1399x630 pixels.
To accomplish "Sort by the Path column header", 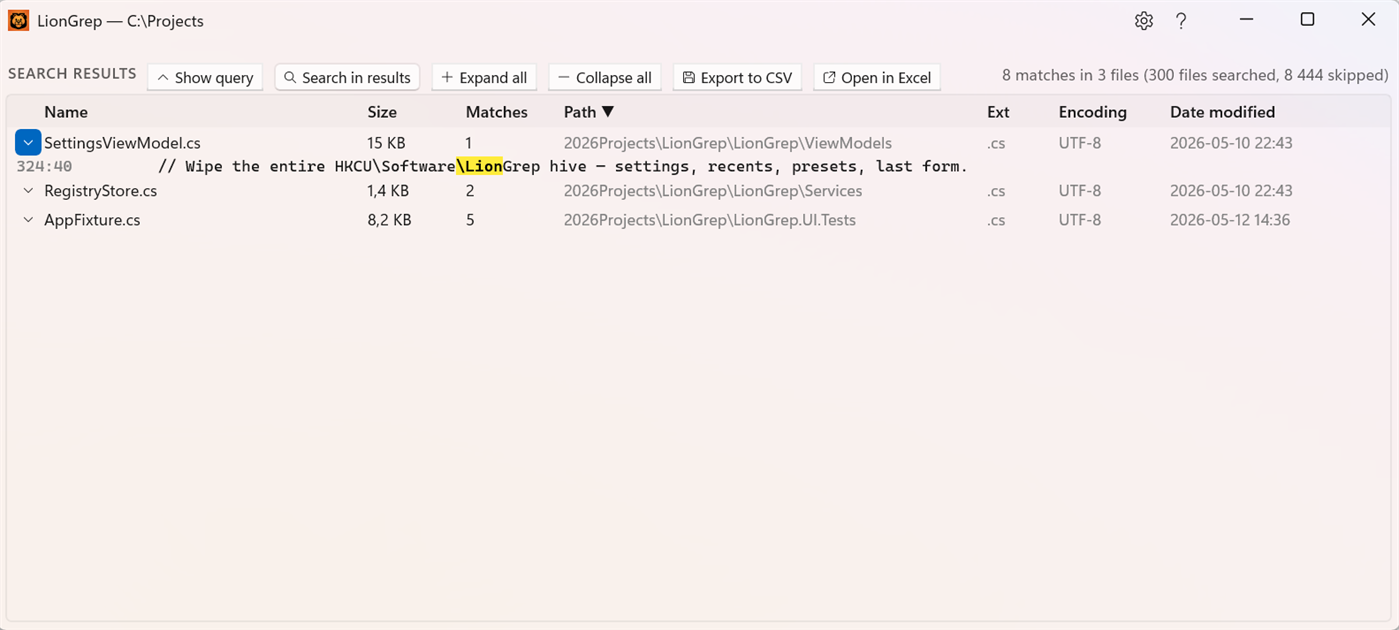I will coord(589,112).
